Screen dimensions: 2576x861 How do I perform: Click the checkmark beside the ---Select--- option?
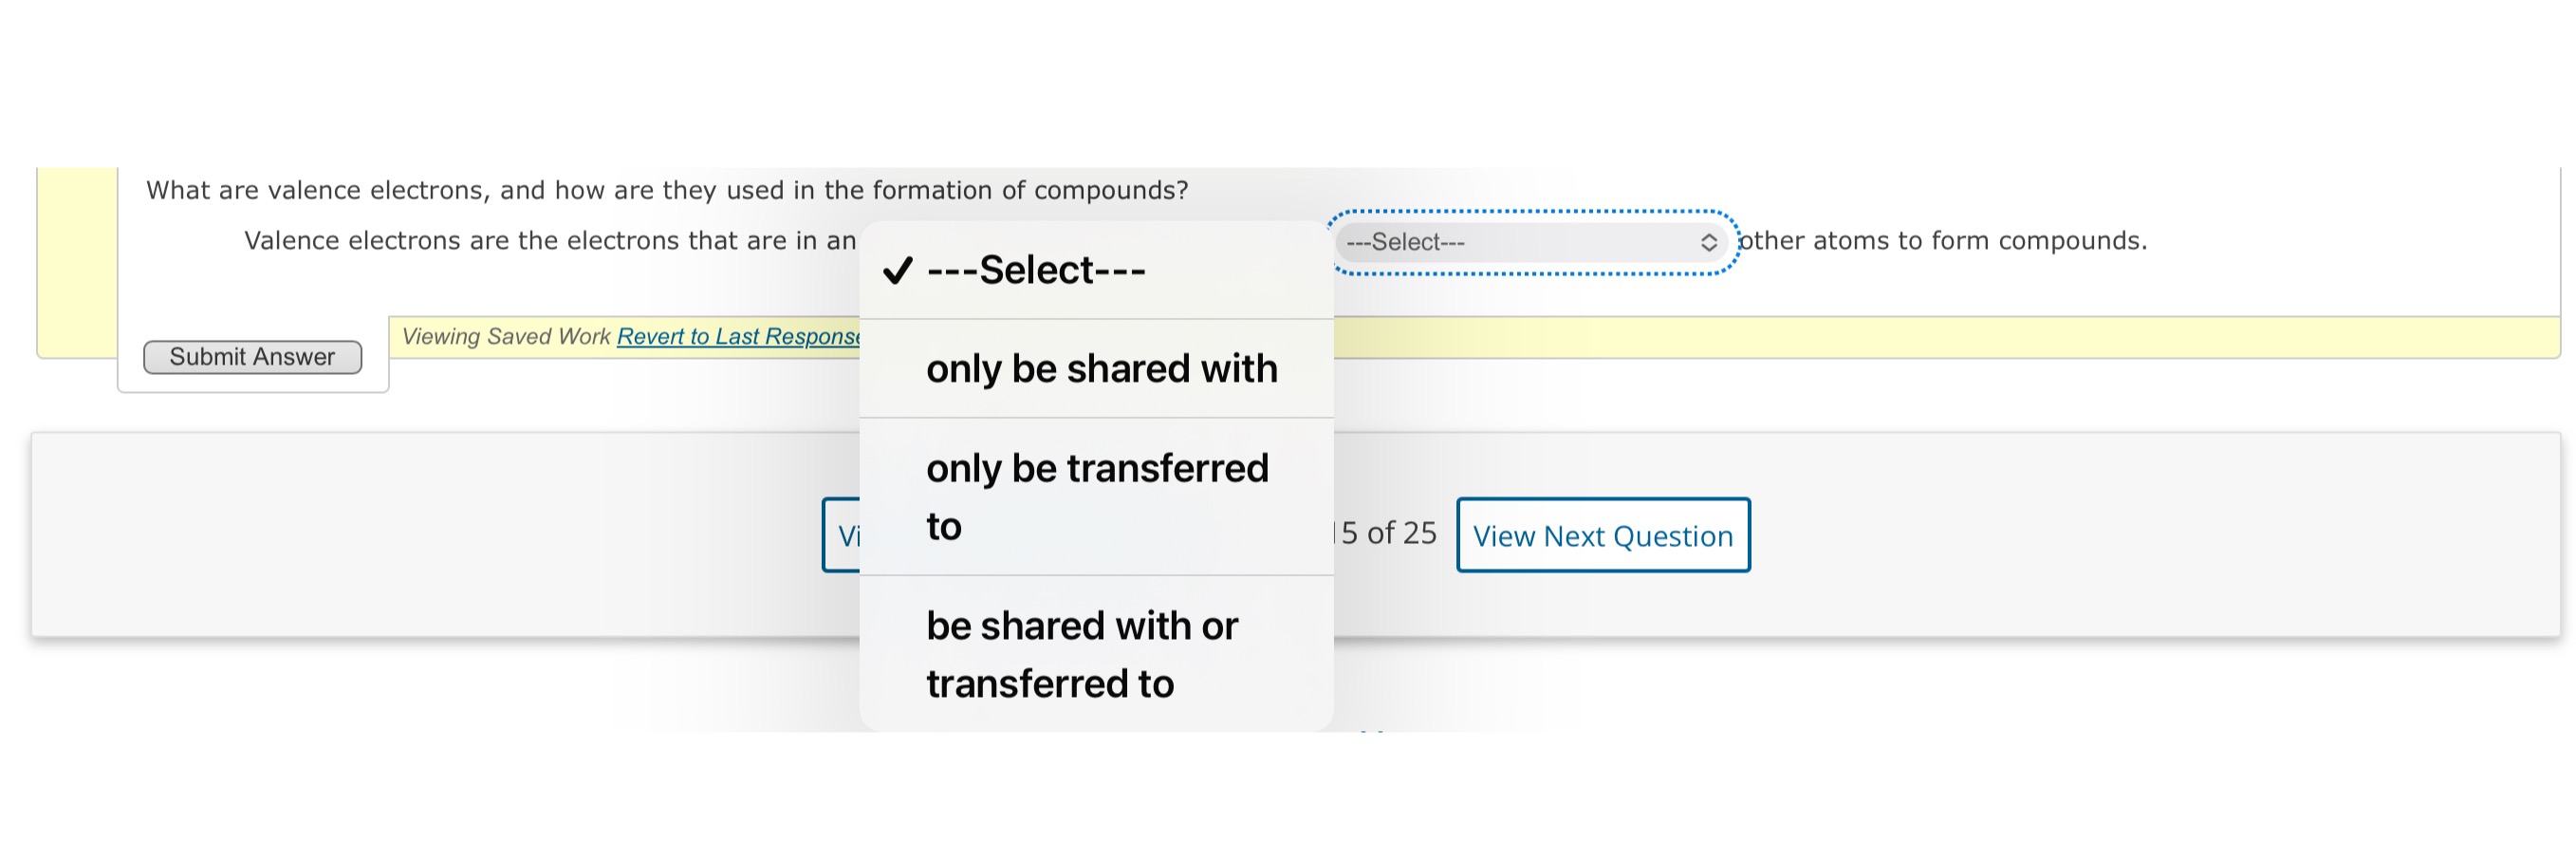click(898, 270)
